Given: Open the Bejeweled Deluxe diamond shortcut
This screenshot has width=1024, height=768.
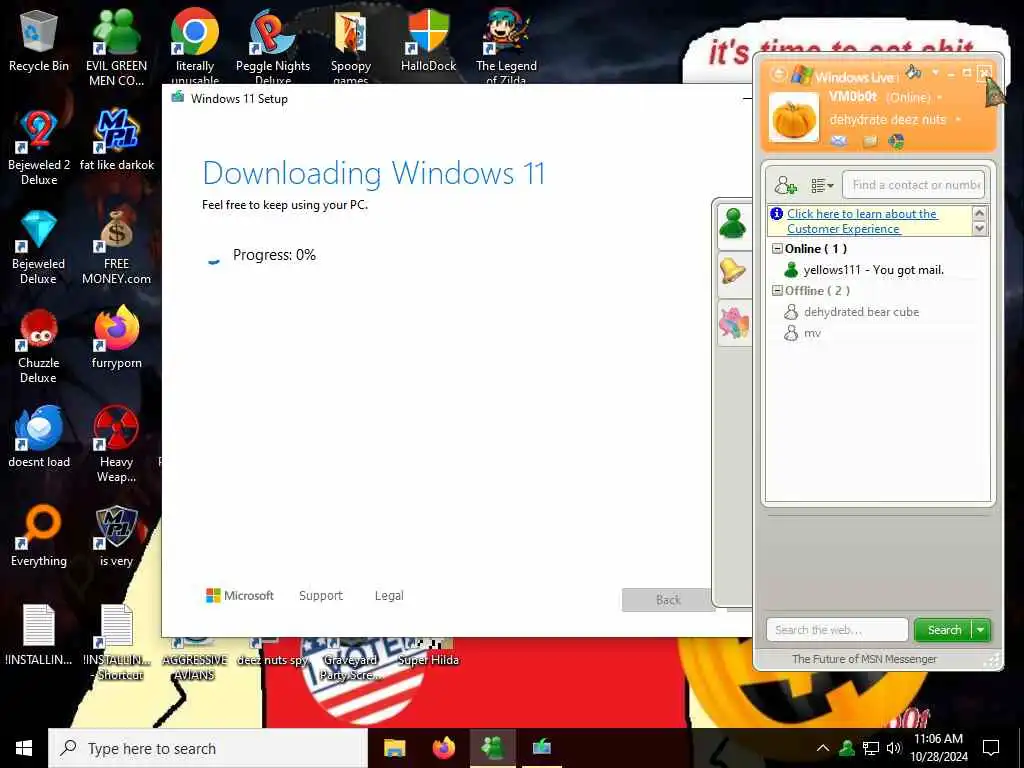Looking at the screenshot, I should 39,247.
